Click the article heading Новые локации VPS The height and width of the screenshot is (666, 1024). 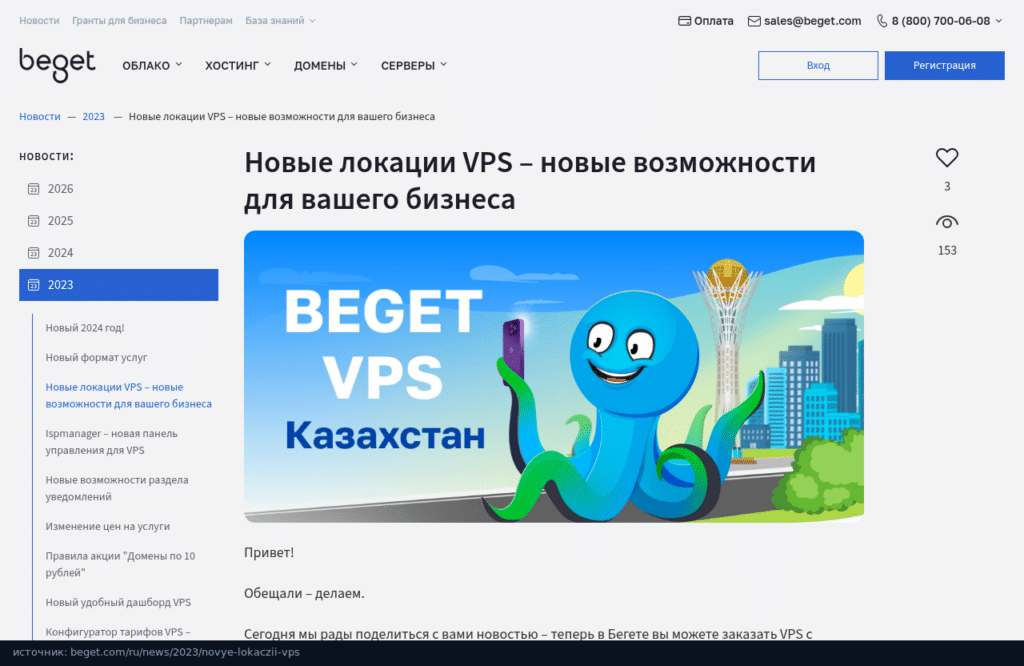point(530,181)
